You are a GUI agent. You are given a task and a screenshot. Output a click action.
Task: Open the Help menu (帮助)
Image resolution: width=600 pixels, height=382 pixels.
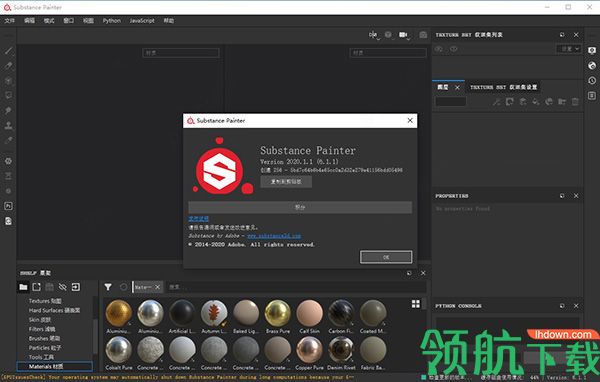169,21
